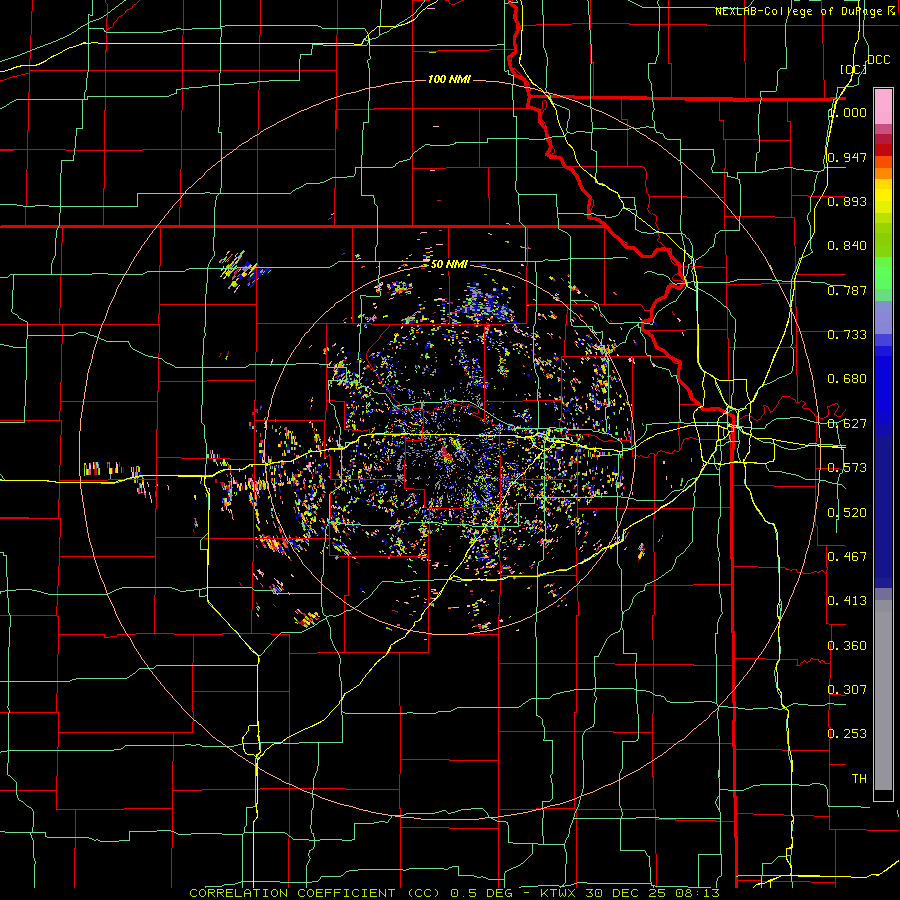Viewport: 900px width, 900px height.
Task: Click the isolated echo cluster northwest of the 50 NMI ring
Action: point(243,269)
